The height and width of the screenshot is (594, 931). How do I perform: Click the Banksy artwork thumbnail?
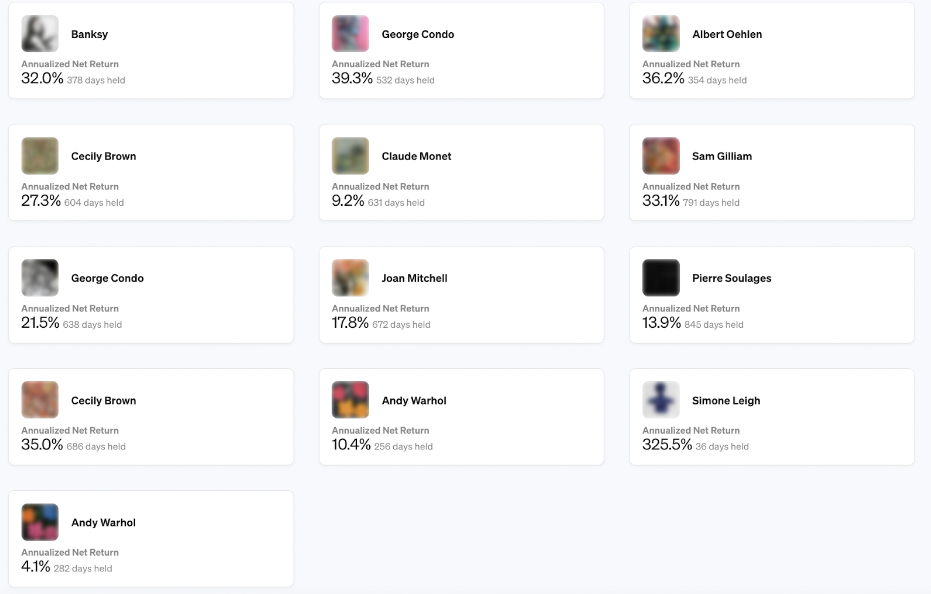point(40,34)
